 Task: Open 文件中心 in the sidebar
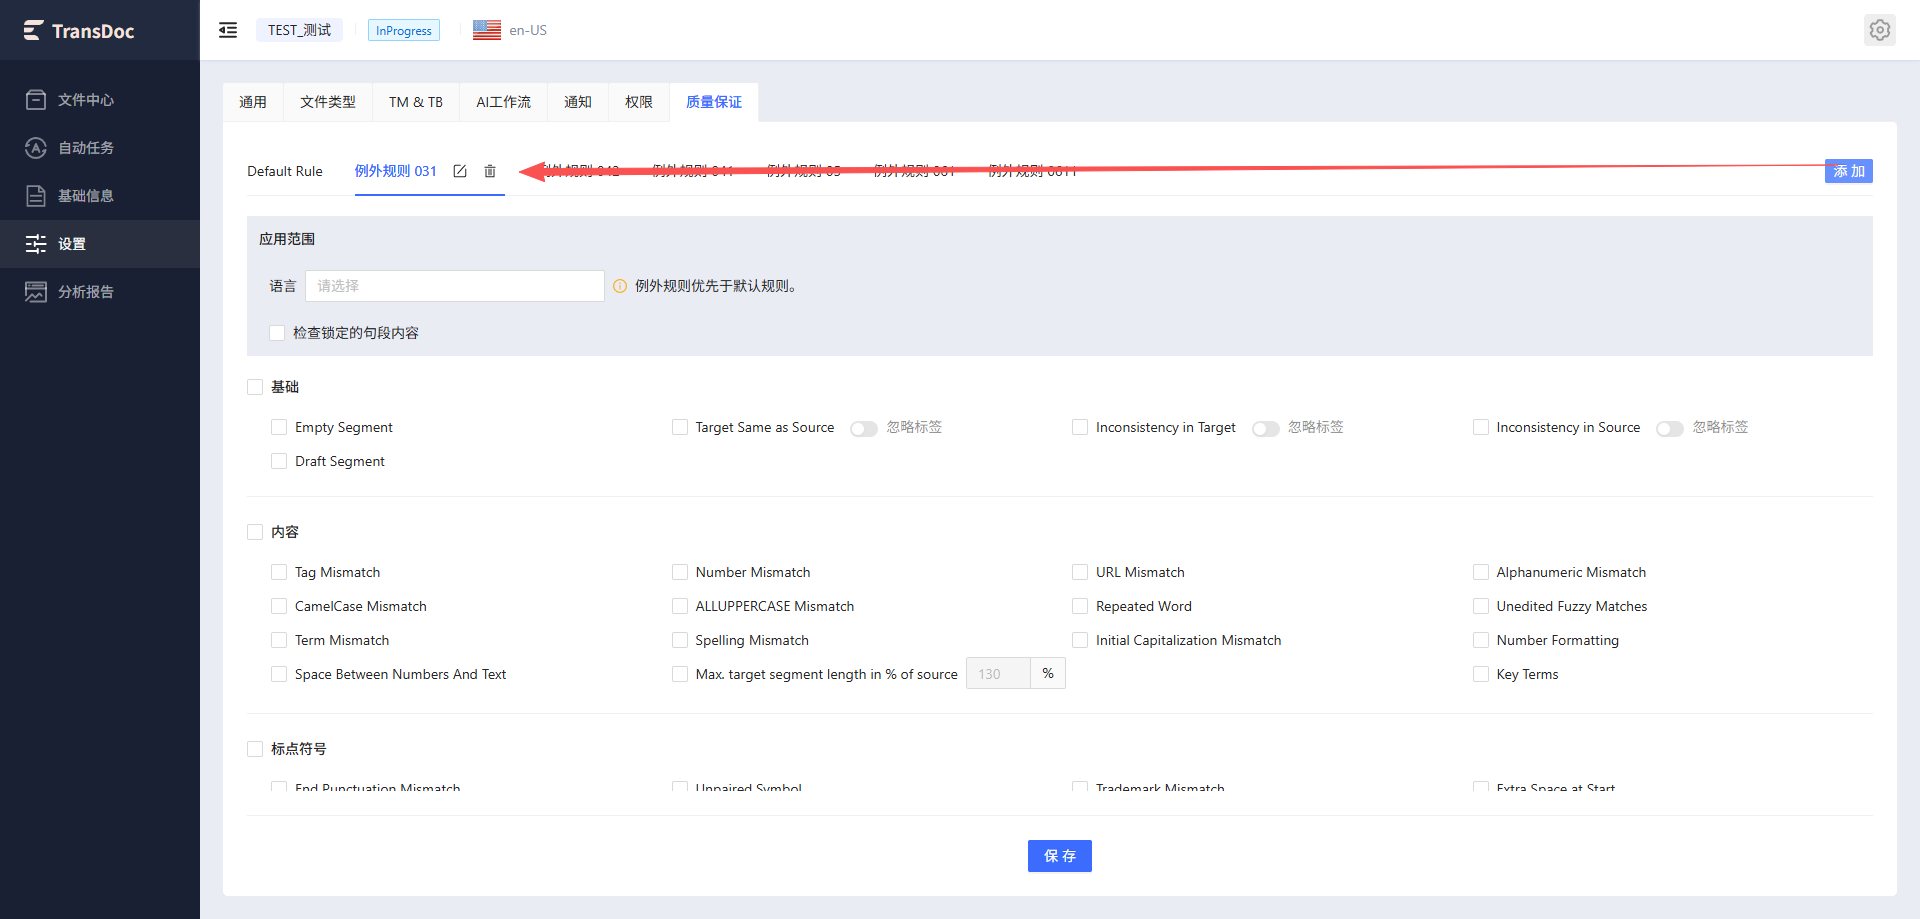[100, 100]
